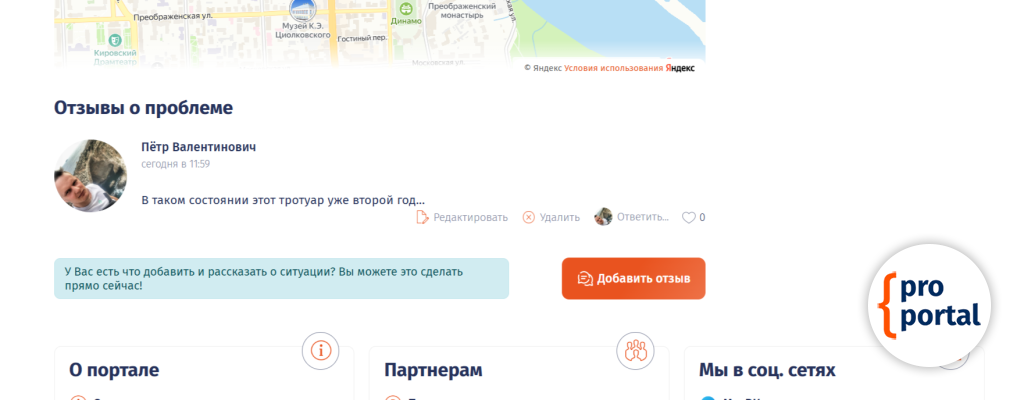Open Пётр Валентинович's profile photo

(x=90, y=175)
